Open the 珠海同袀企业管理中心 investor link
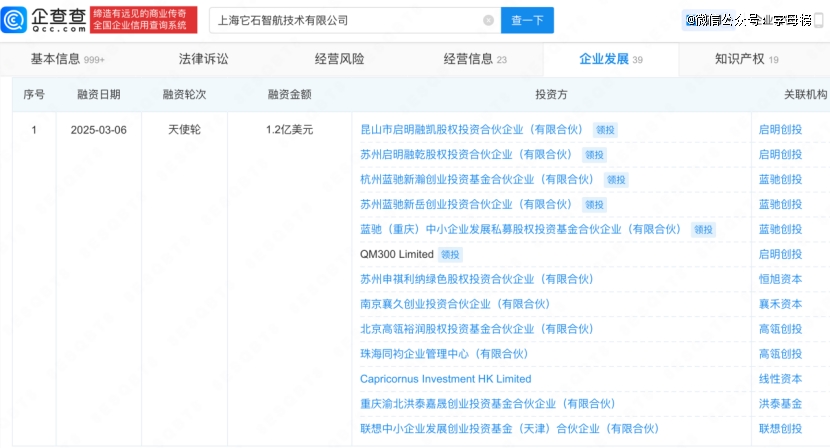The height and width of the screenshot is (448, 830). 444,354
